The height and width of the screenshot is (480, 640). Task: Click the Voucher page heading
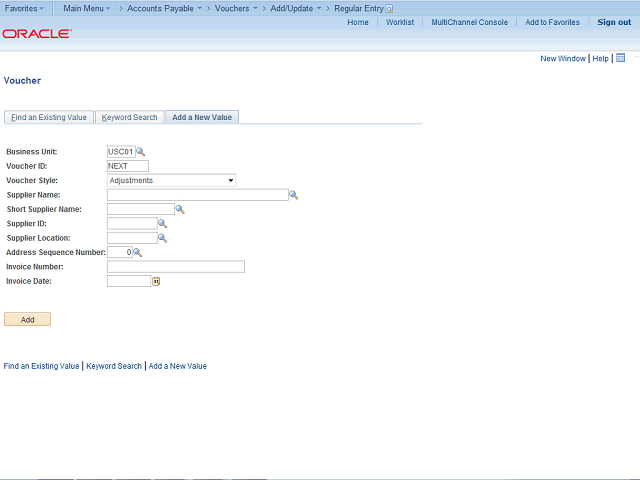pos(22,80)
